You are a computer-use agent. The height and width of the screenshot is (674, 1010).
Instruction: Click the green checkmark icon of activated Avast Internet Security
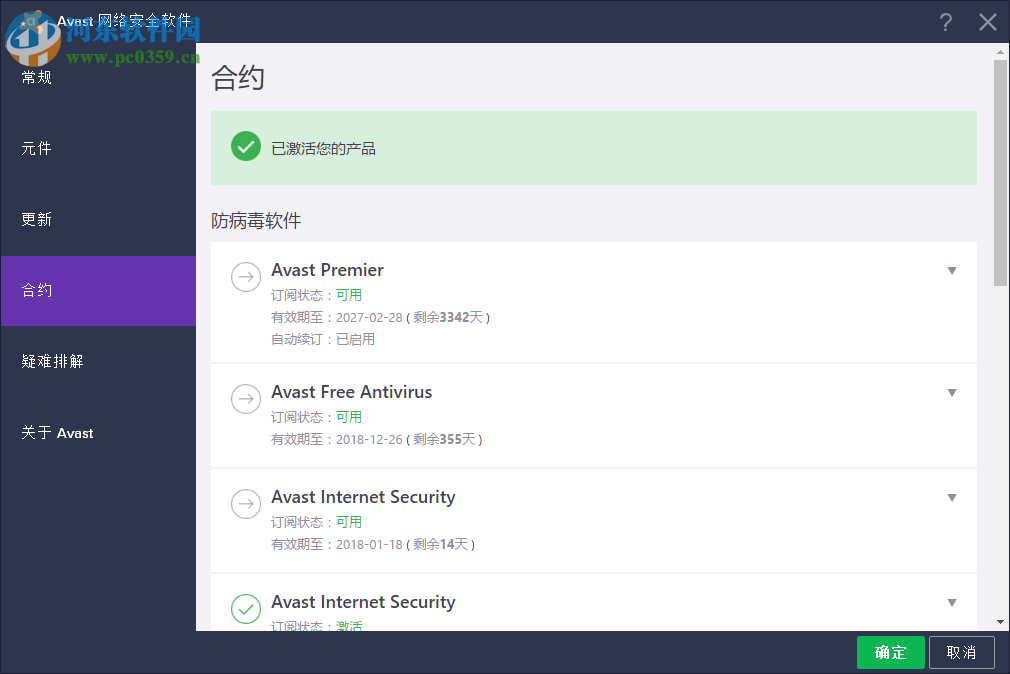pyautogui.click(x=246, y=609)
